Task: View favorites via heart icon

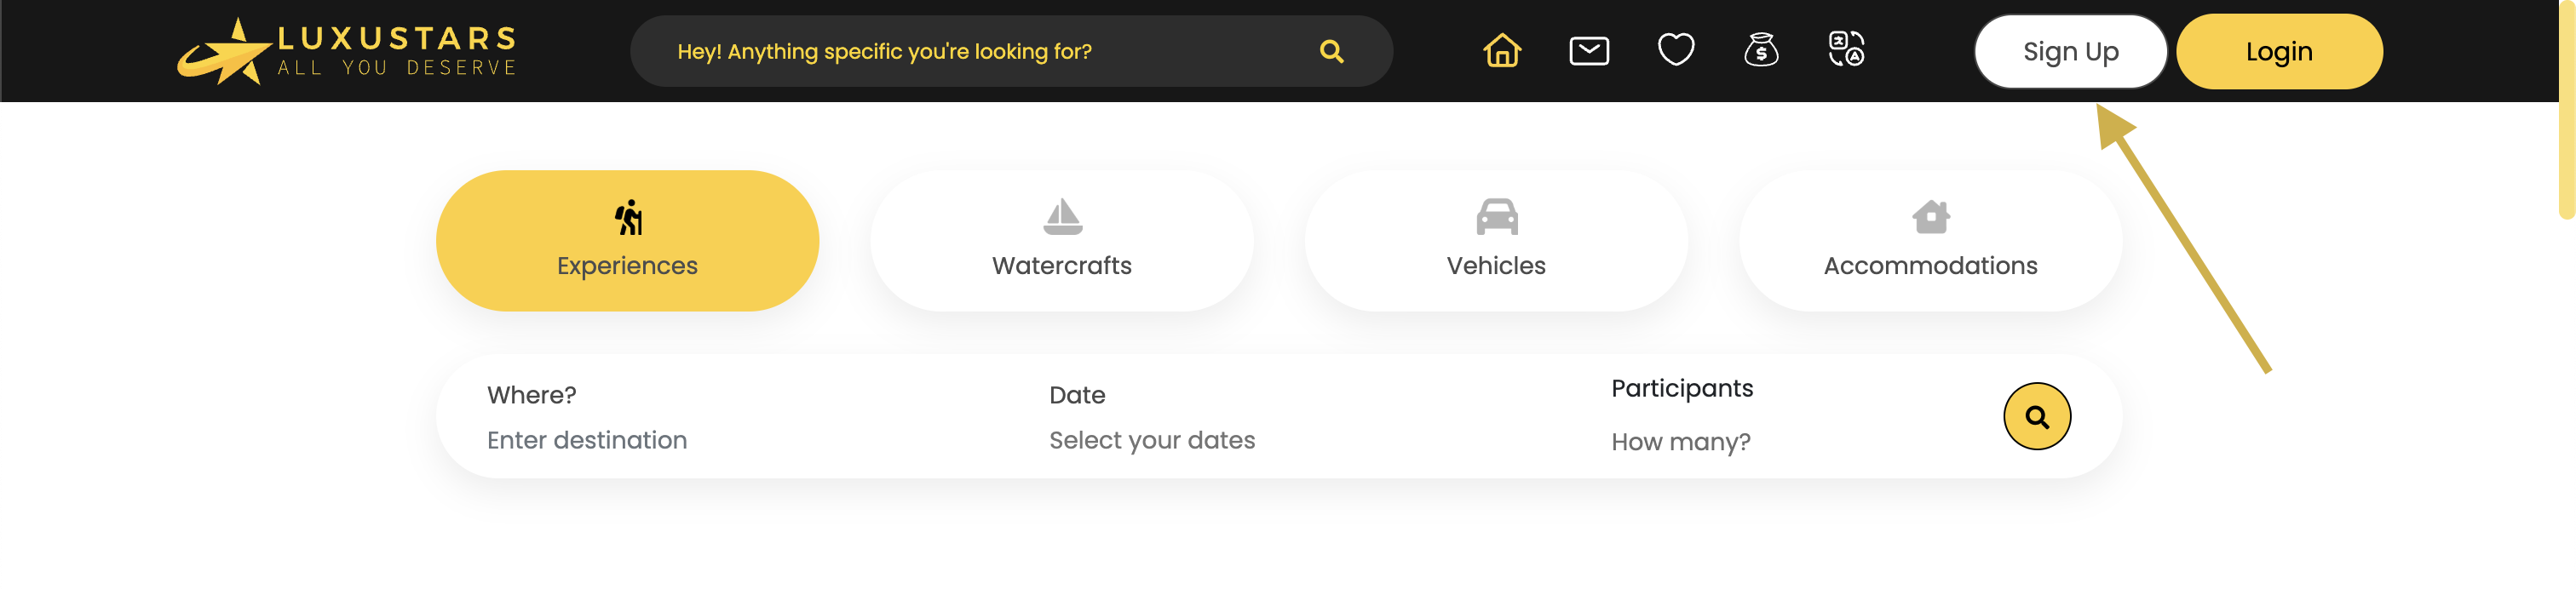Action: [x=1676, y=50]
